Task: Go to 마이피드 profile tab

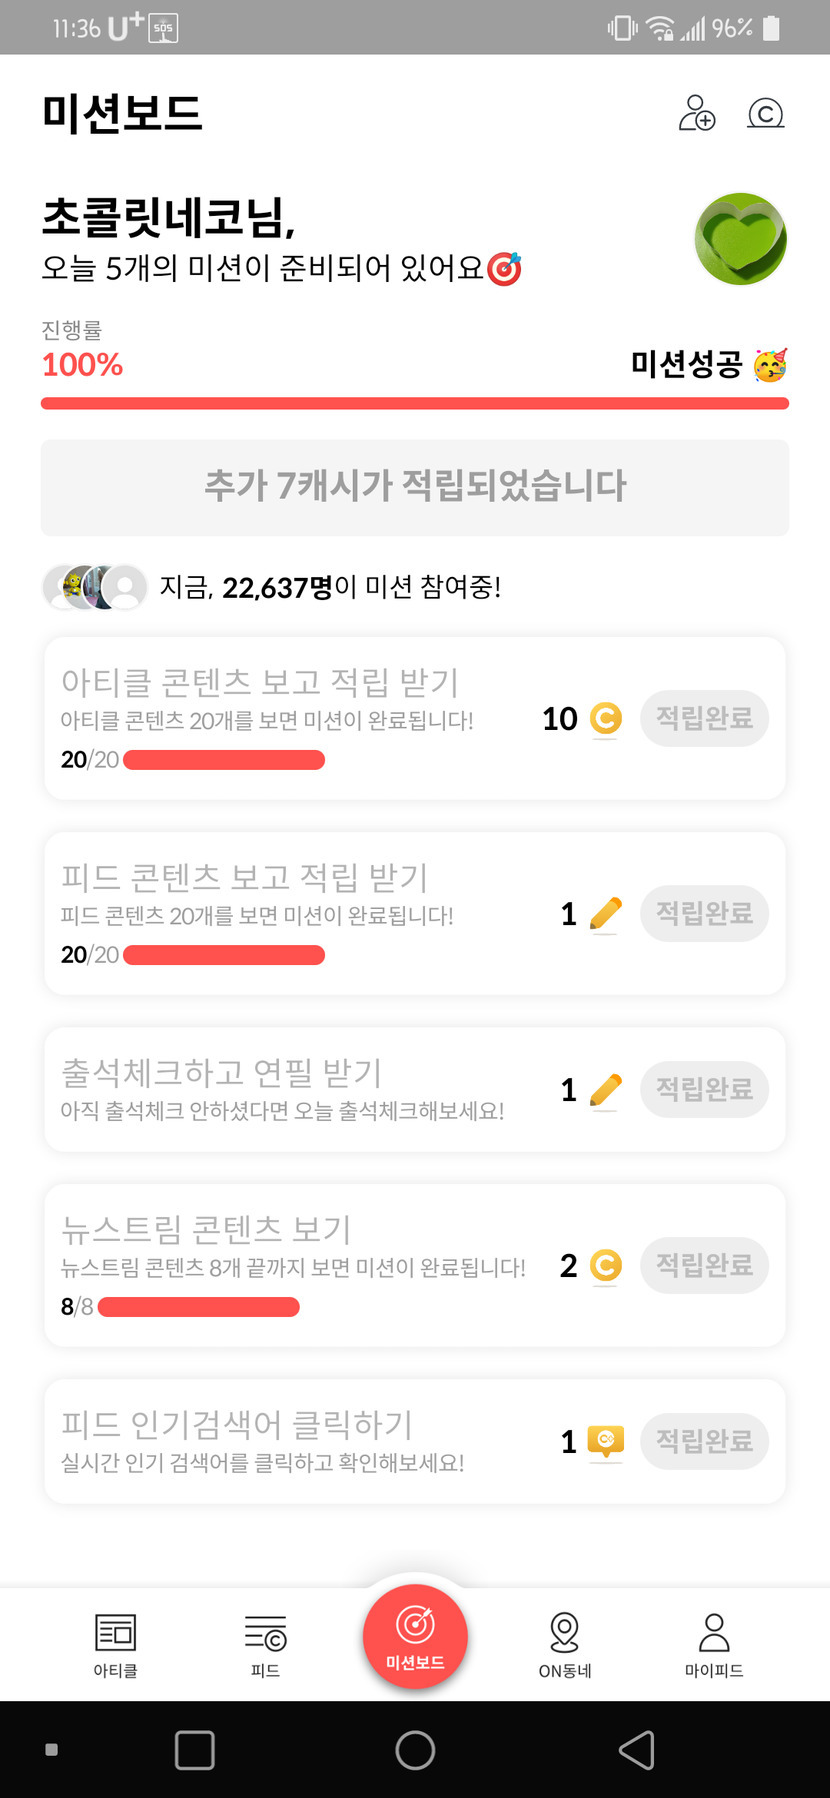Action: coord(714,1645)
